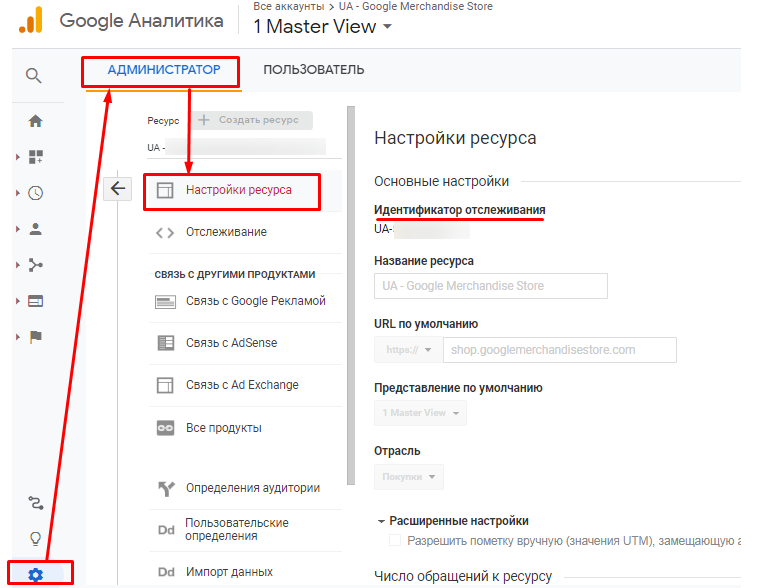Expand the Behavior sidebar arrow
The image size is (757, 588).
click(18, 301)
